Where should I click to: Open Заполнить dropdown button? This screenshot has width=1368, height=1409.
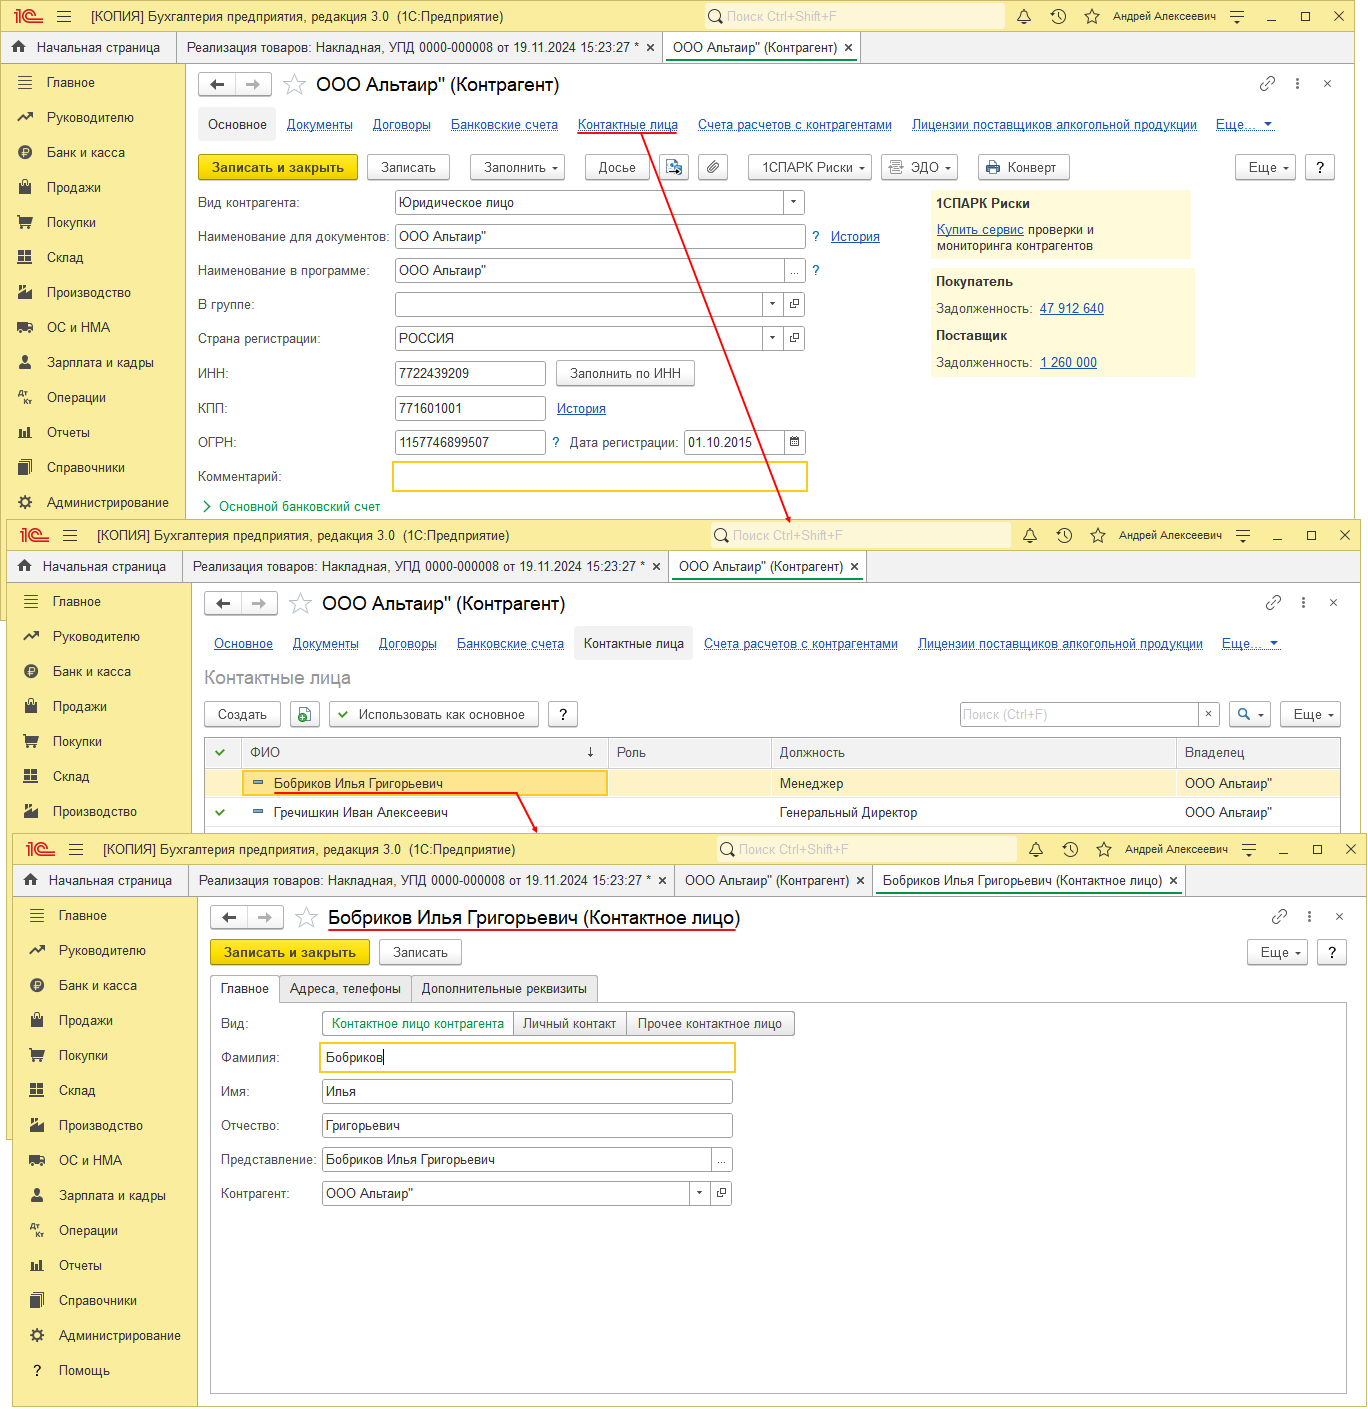518,167
